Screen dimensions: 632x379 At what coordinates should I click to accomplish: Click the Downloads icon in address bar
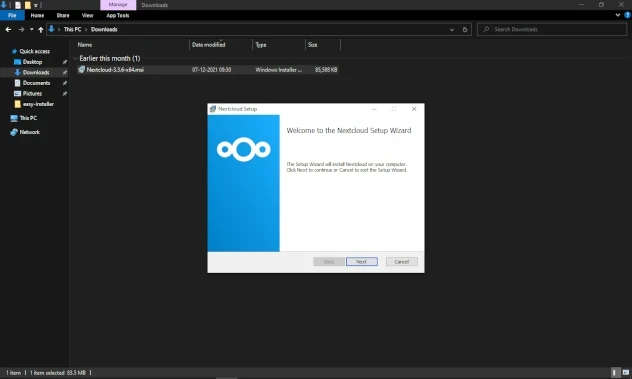tap(51, 29)
